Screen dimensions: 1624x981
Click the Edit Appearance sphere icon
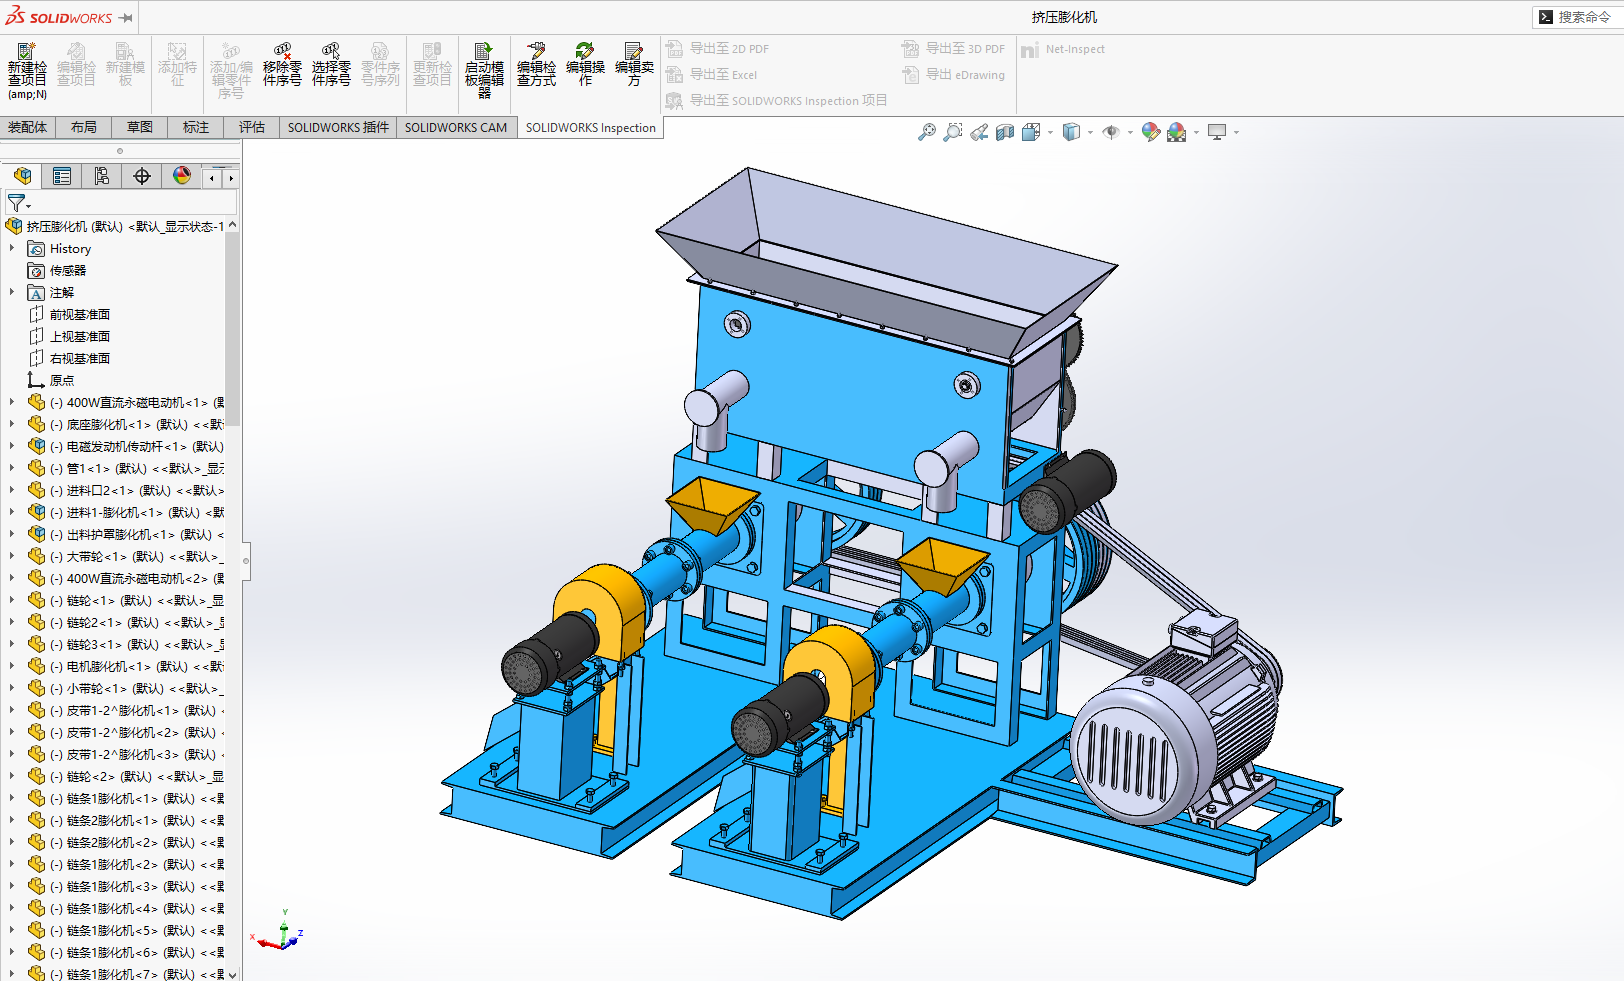point(1151,132)
